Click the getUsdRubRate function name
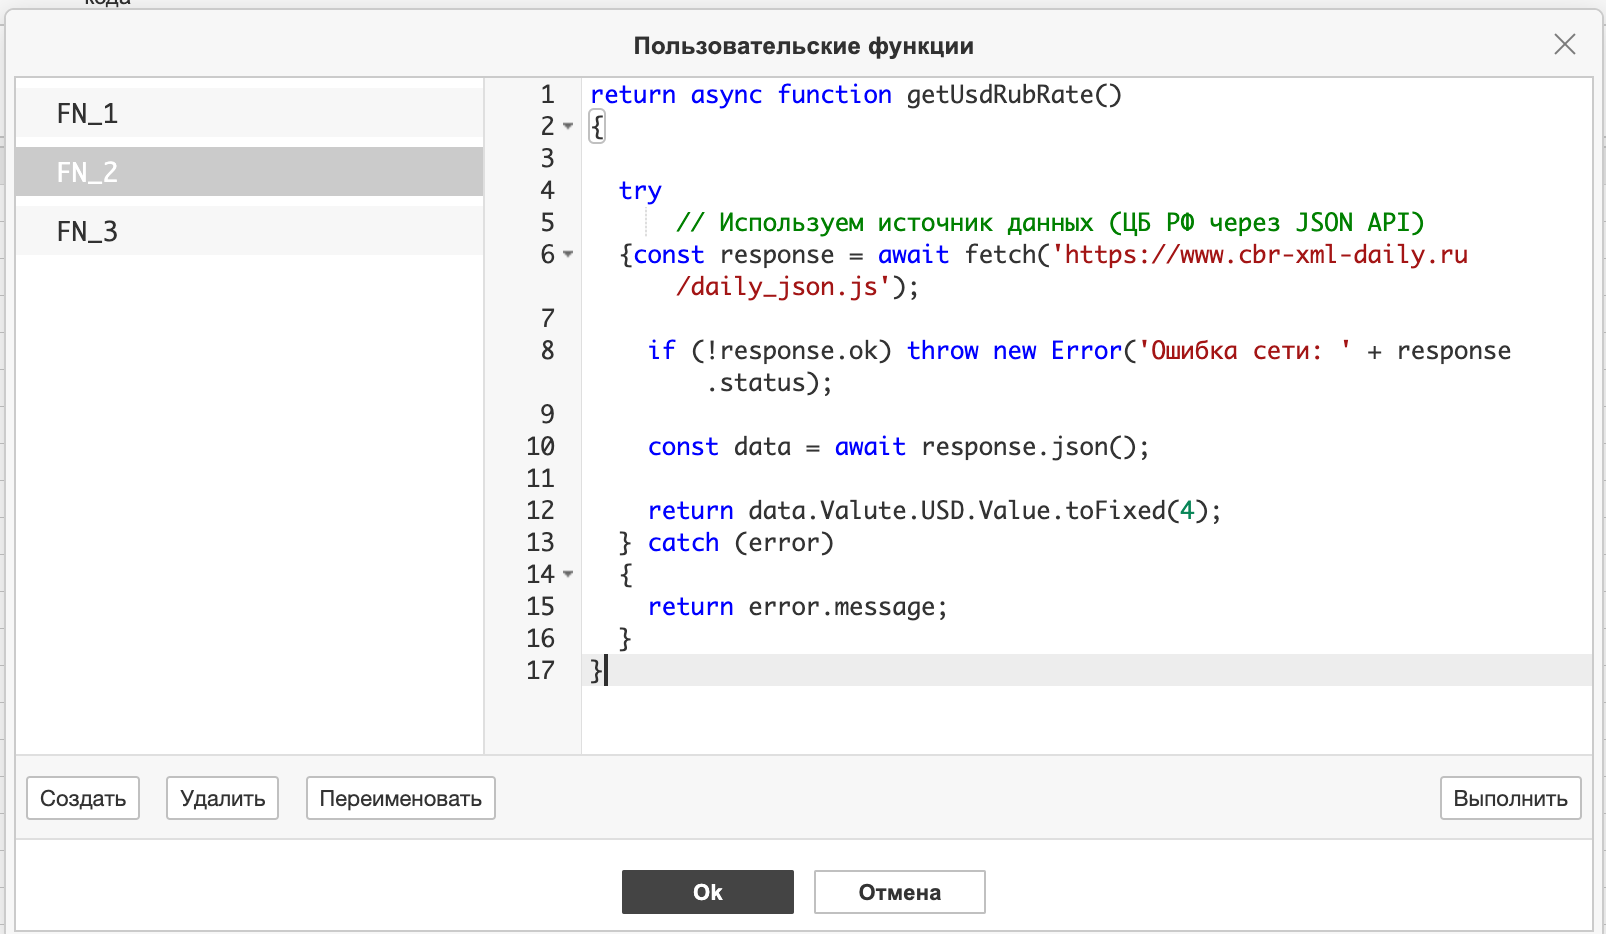This screenshot has width=1606, height=934. tap(1000, 95)
